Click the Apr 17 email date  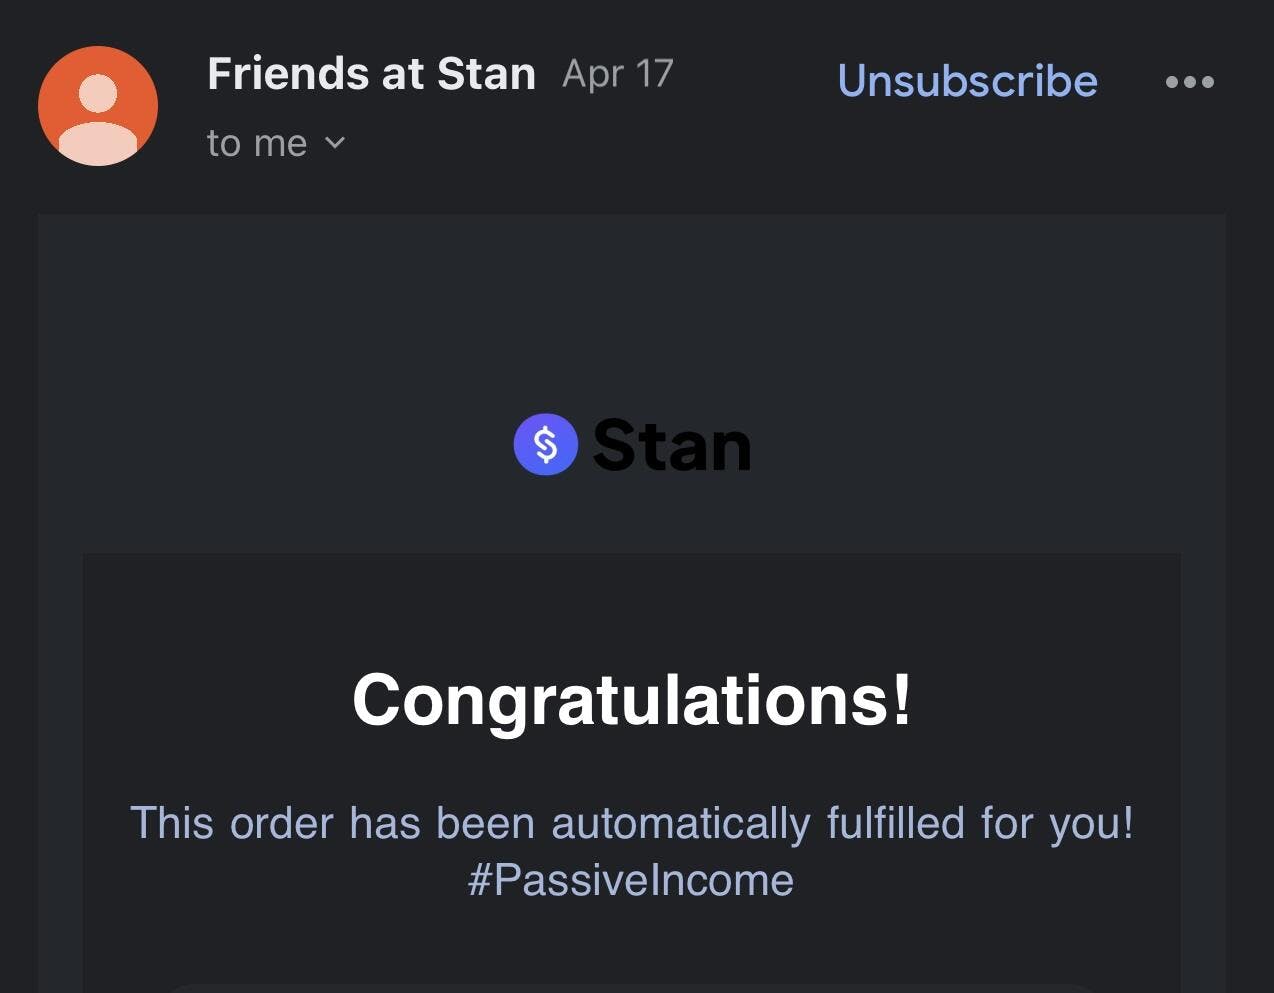pos(618,74)
